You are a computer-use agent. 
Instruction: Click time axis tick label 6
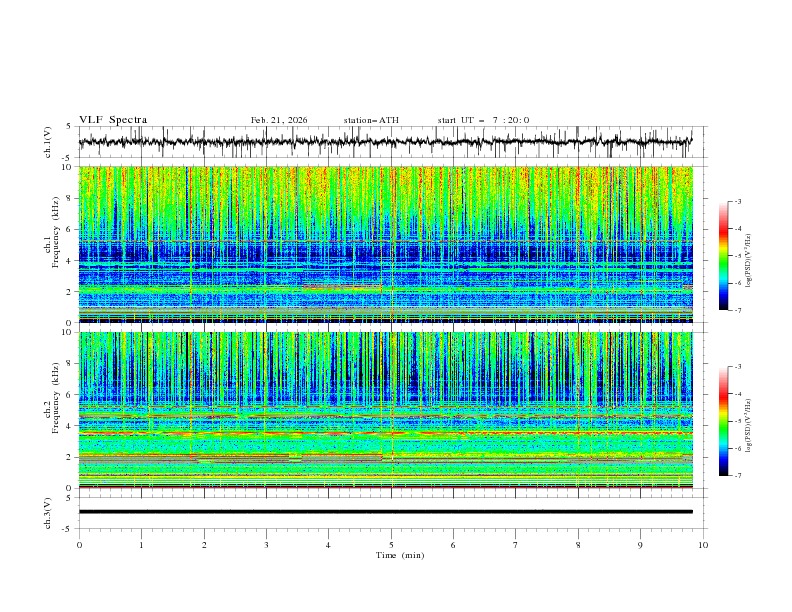pos(453,545)
